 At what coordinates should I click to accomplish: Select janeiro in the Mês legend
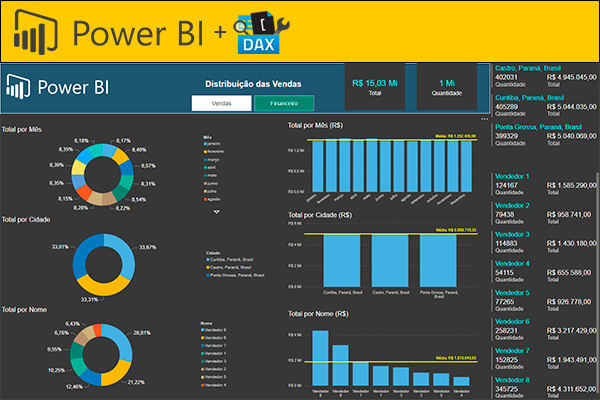click(212, 144)
